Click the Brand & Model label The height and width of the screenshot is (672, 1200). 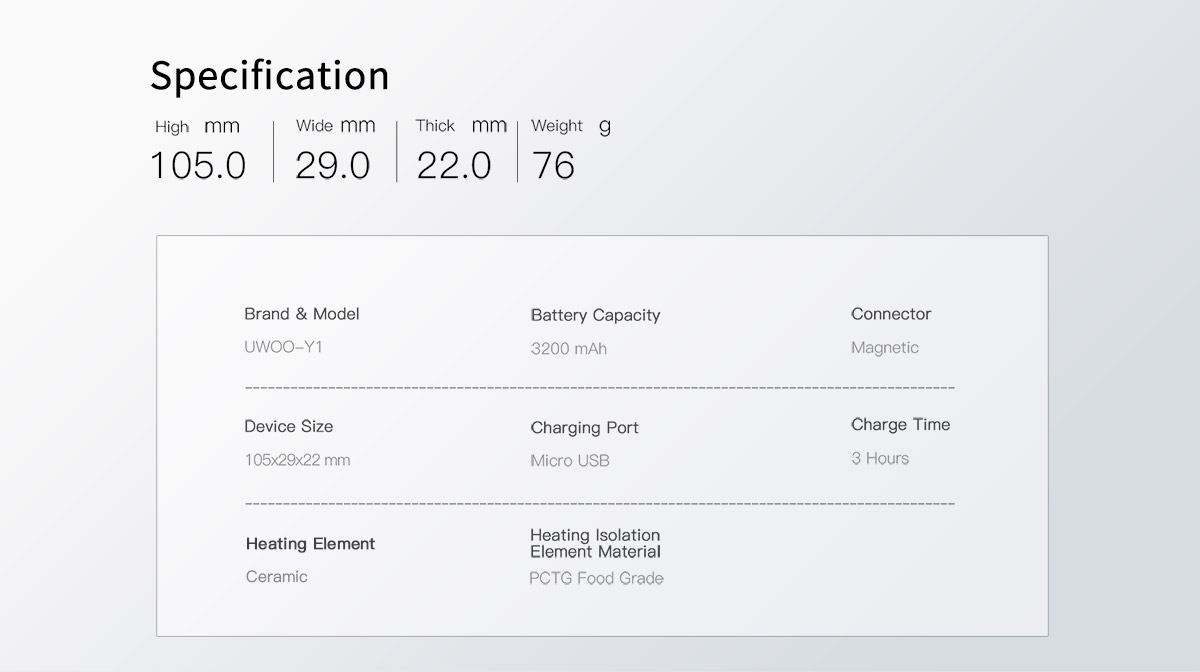[x=301, y=314]
